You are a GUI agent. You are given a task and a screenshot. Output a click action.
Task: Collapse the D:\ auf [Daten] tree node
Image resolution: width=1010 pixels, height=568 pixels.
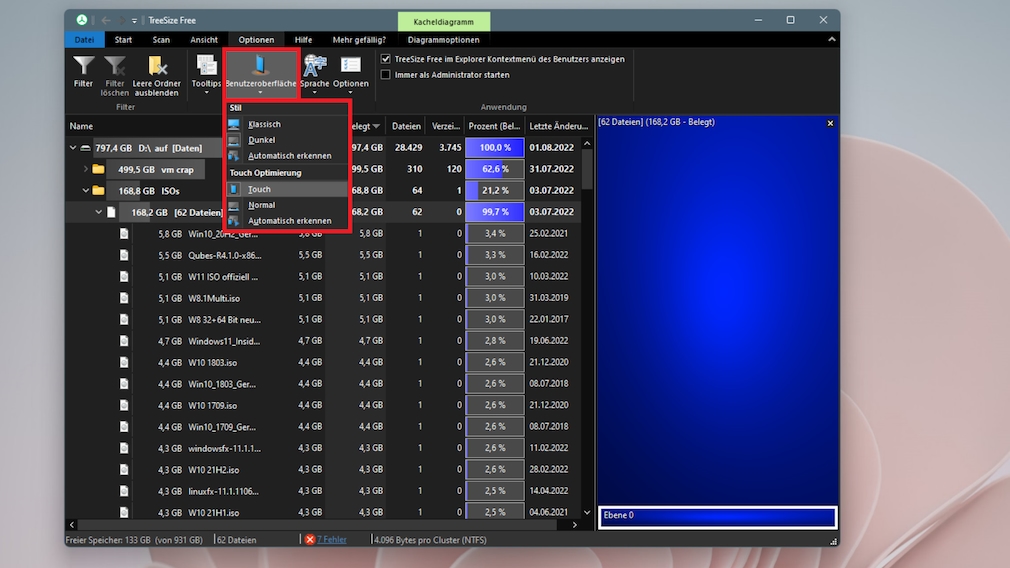(73, 148)
